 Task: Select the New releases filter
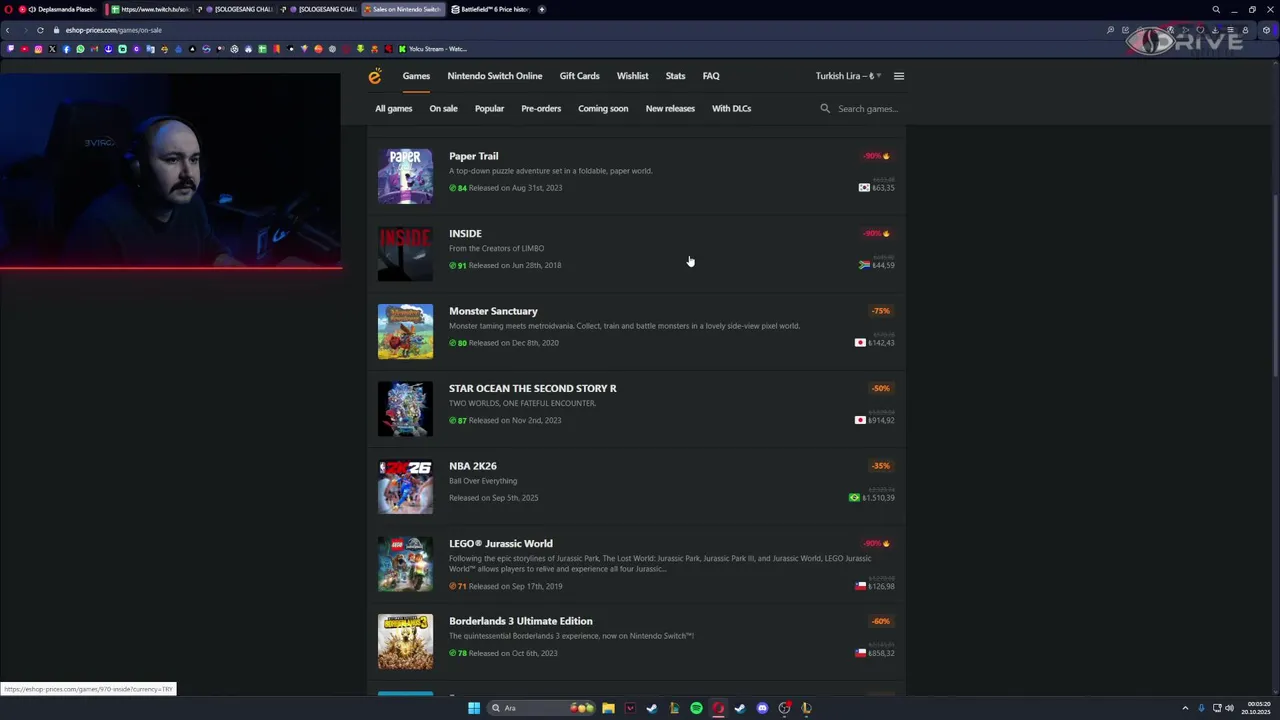pos(670,108)
